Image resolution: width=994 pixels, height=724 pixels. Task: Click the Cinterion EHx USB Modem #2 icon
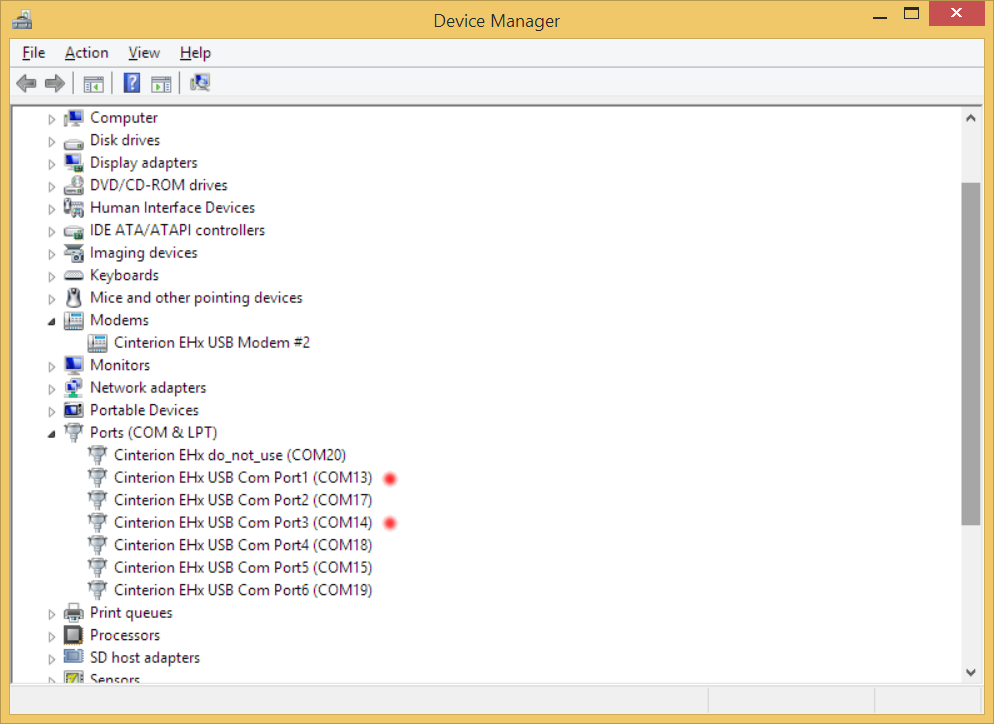[x=98, y=343]
